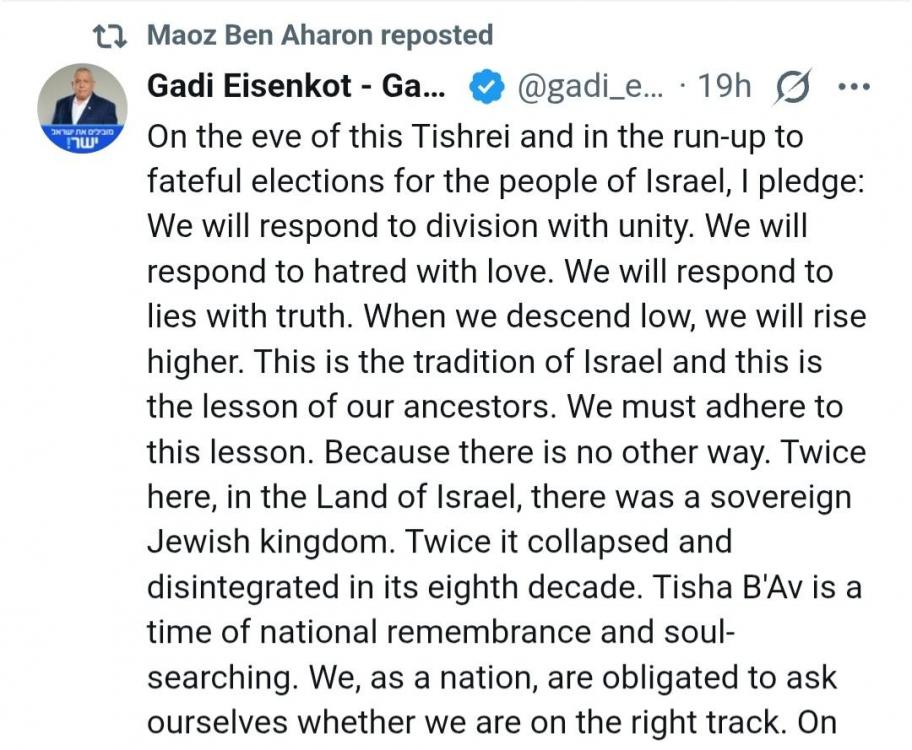This screenshot has width=912, height=750.
Task: Click the Grok explain-post icon
Action: 793,87
